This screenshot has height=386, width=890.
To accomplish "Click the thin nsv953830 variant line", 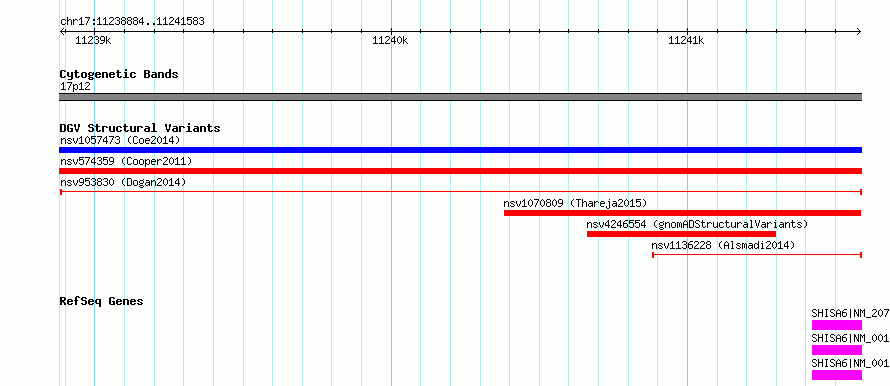I will tap(460, 192).
